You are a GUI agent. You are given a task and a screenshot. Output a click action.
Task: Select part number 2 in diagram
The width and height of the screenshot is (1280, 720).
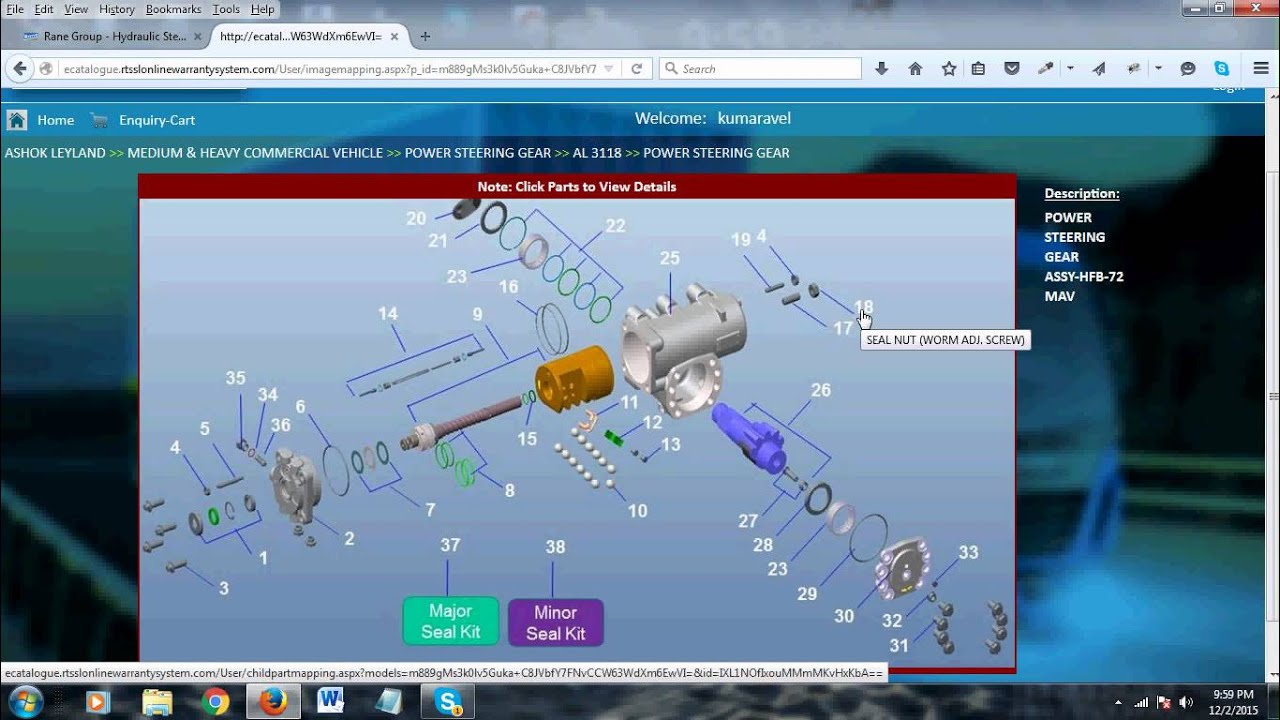click(349, 539)
